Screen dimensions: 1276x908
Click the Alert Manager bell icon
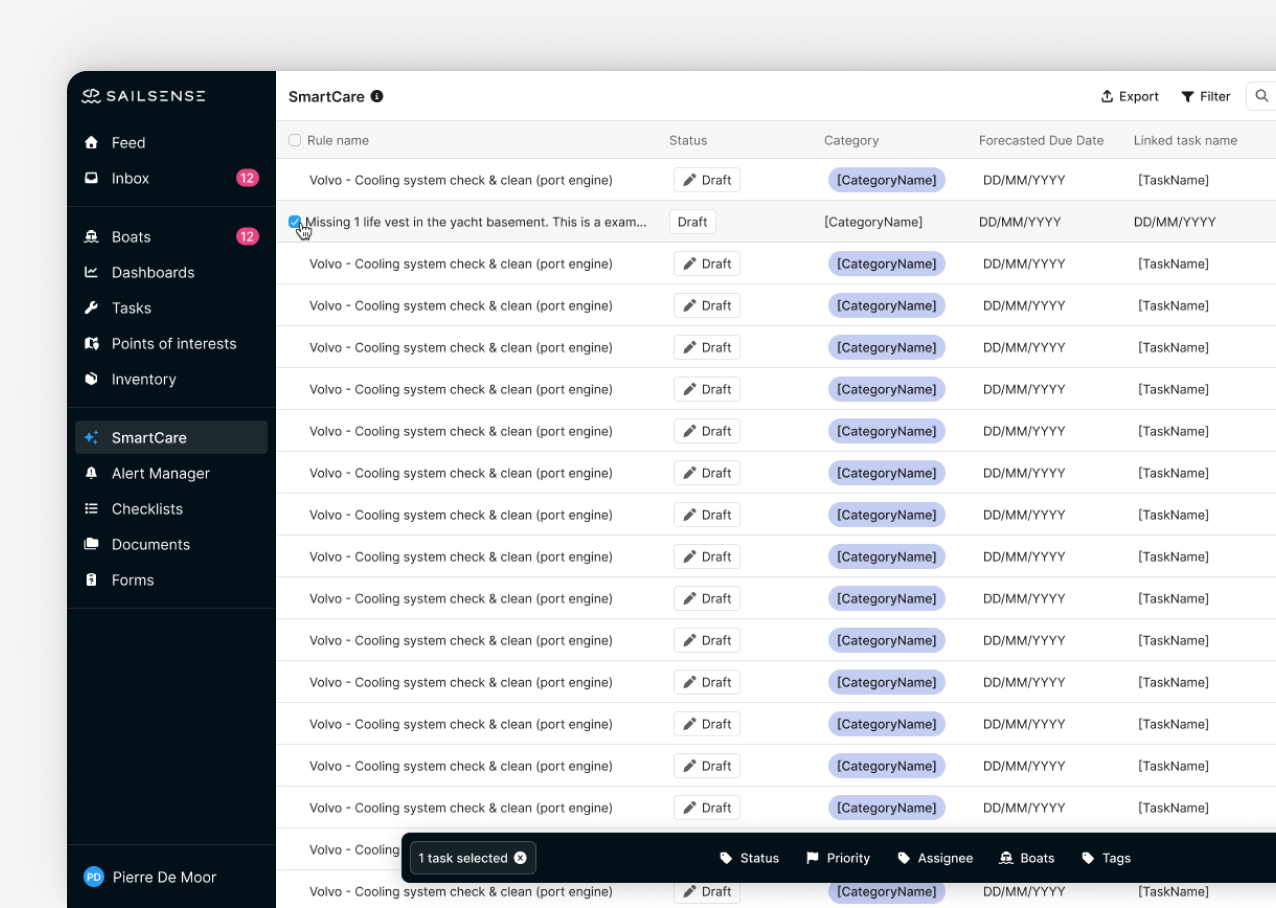91,473
